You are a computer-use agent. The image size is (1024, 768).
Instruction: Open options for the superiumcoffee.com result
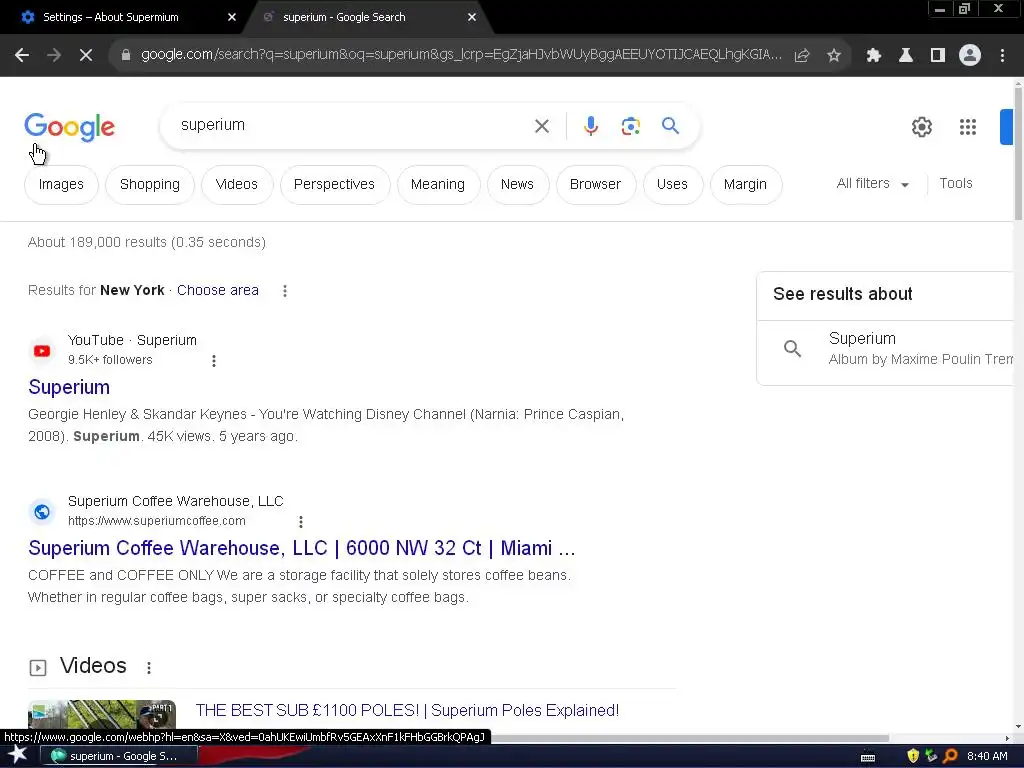coord(300,522)
